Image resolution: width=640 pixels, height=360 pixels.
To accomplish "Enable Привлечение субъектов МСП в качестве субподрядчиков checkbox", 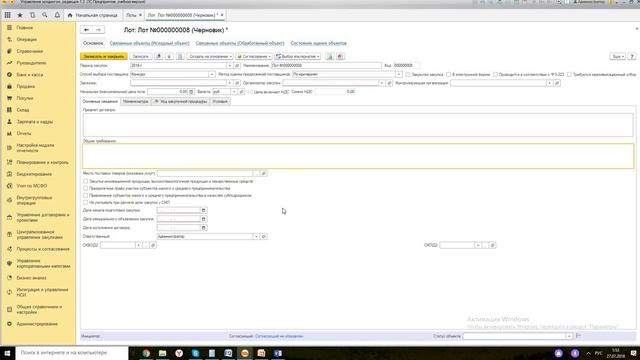I will [85, 196].
